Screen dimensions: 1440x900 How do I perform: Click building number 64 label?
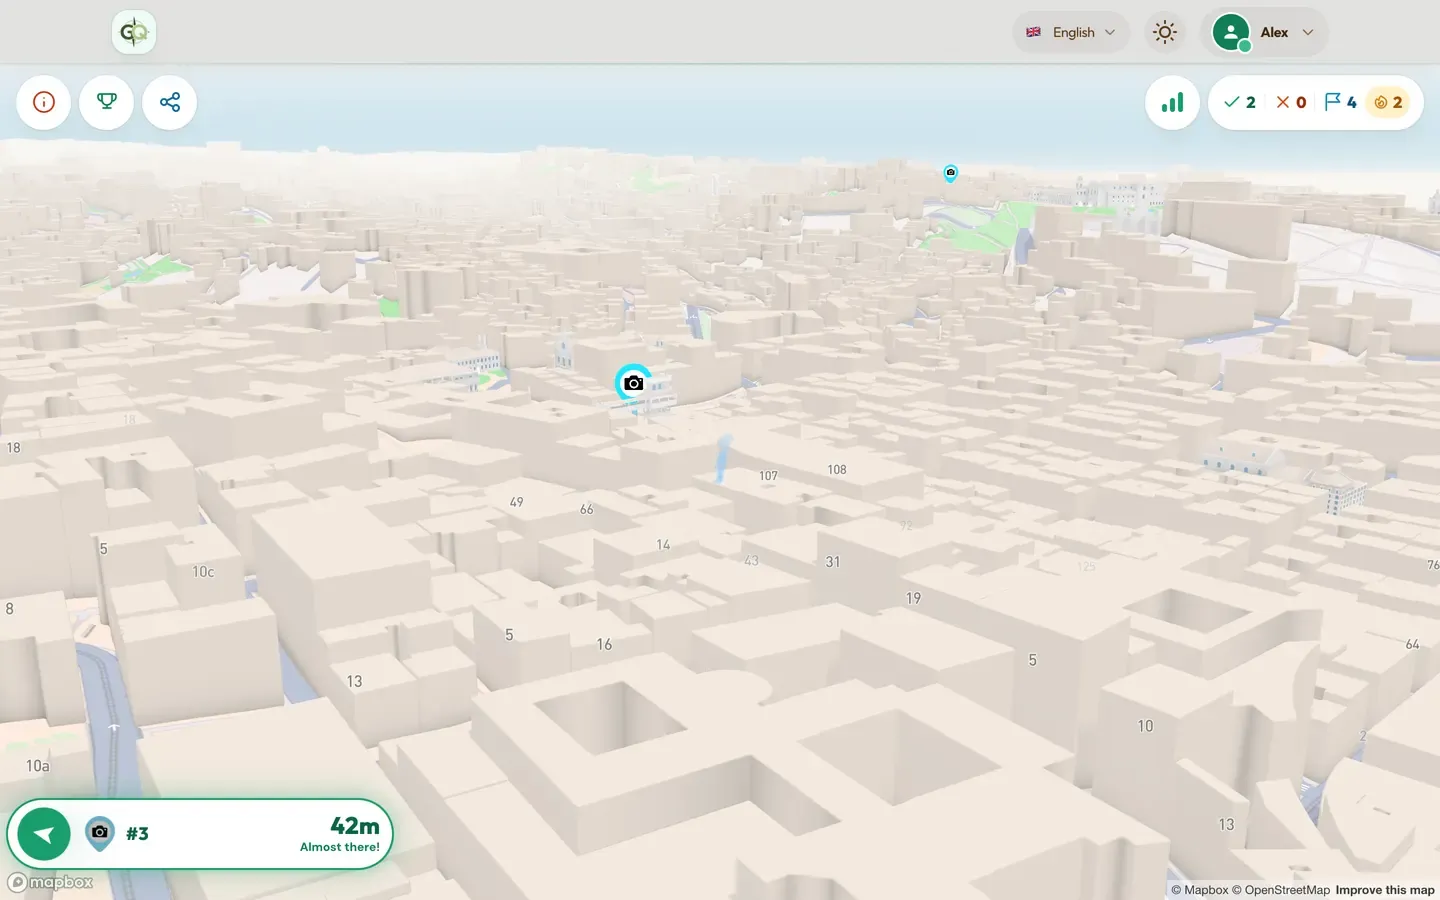(1412, 645)
